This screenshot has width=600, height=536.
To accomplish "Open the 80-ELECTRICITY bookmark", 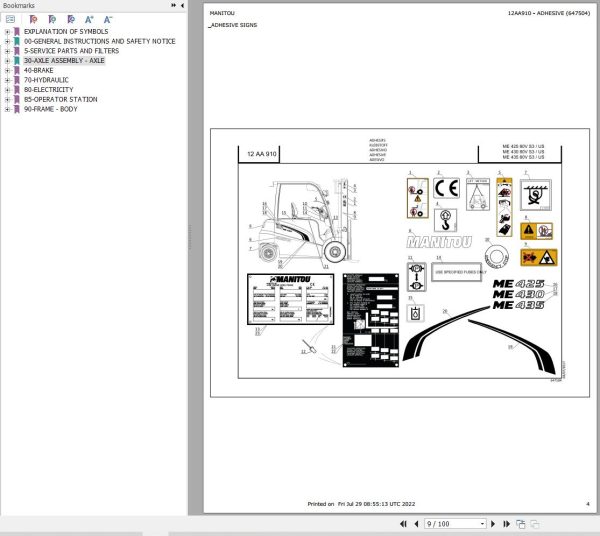I will pos(48,90).
